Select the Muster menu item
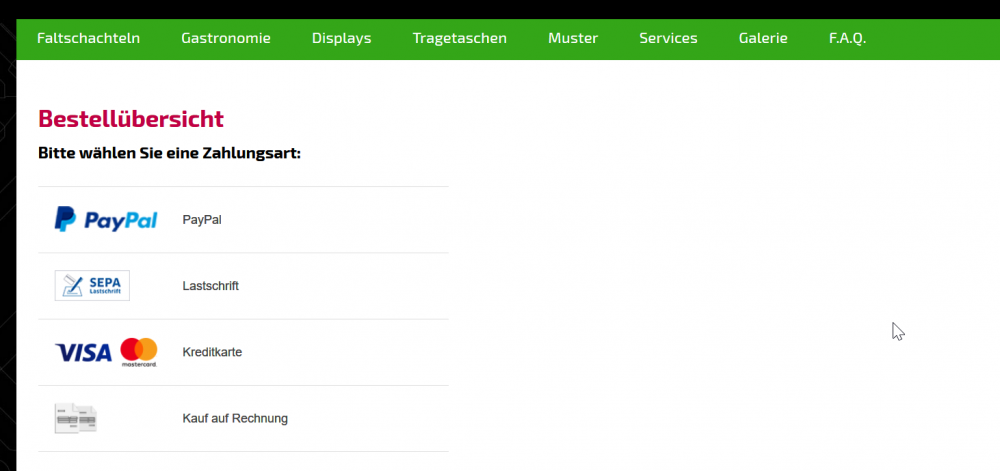The height and width of the screenshot is (471, 1000). coord(573,38)
